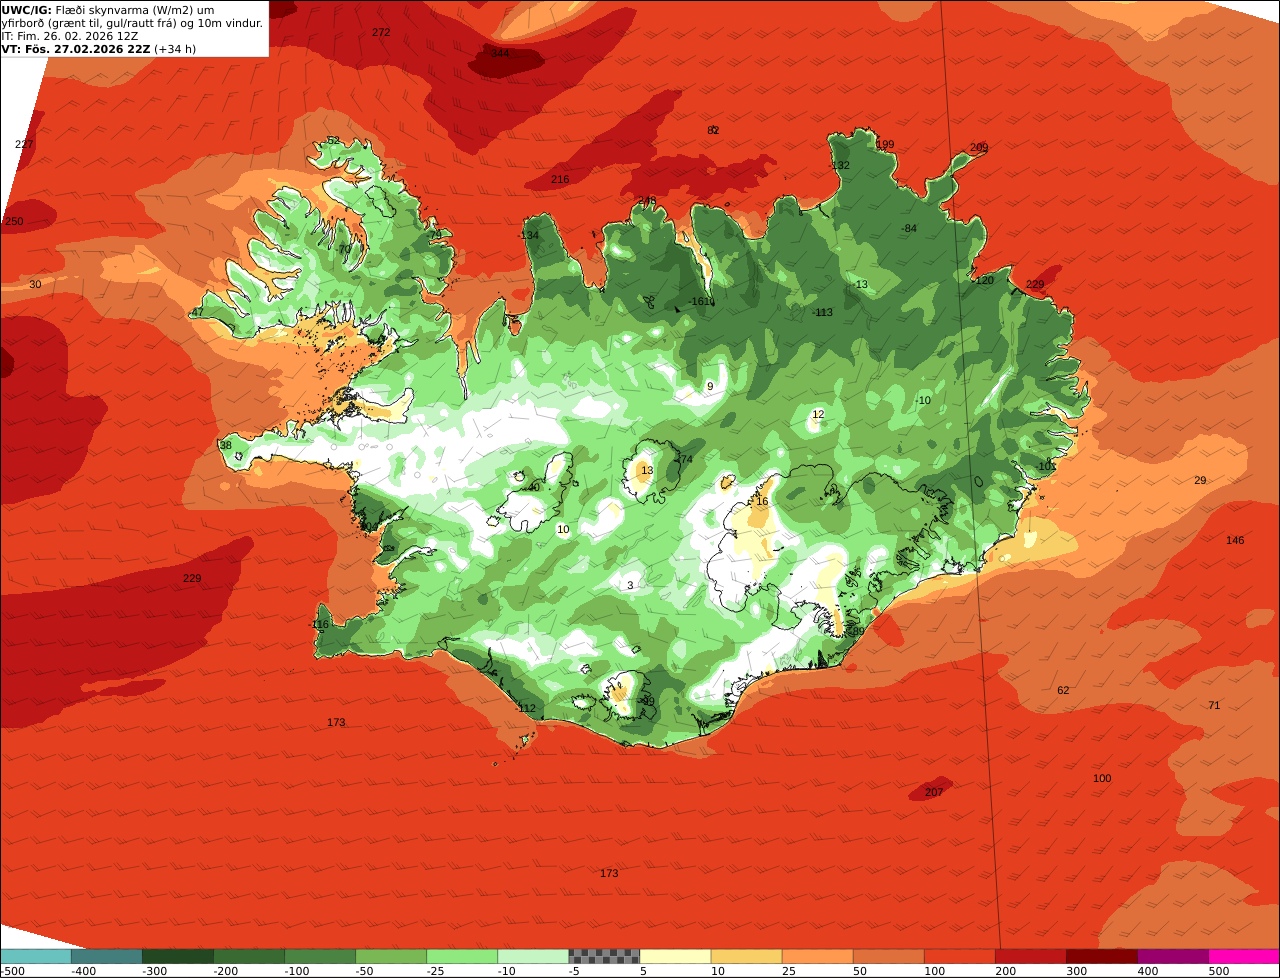This screenshot has height=978, width=1280.
Task: Click the map value '38'
Action: [225, 445]
